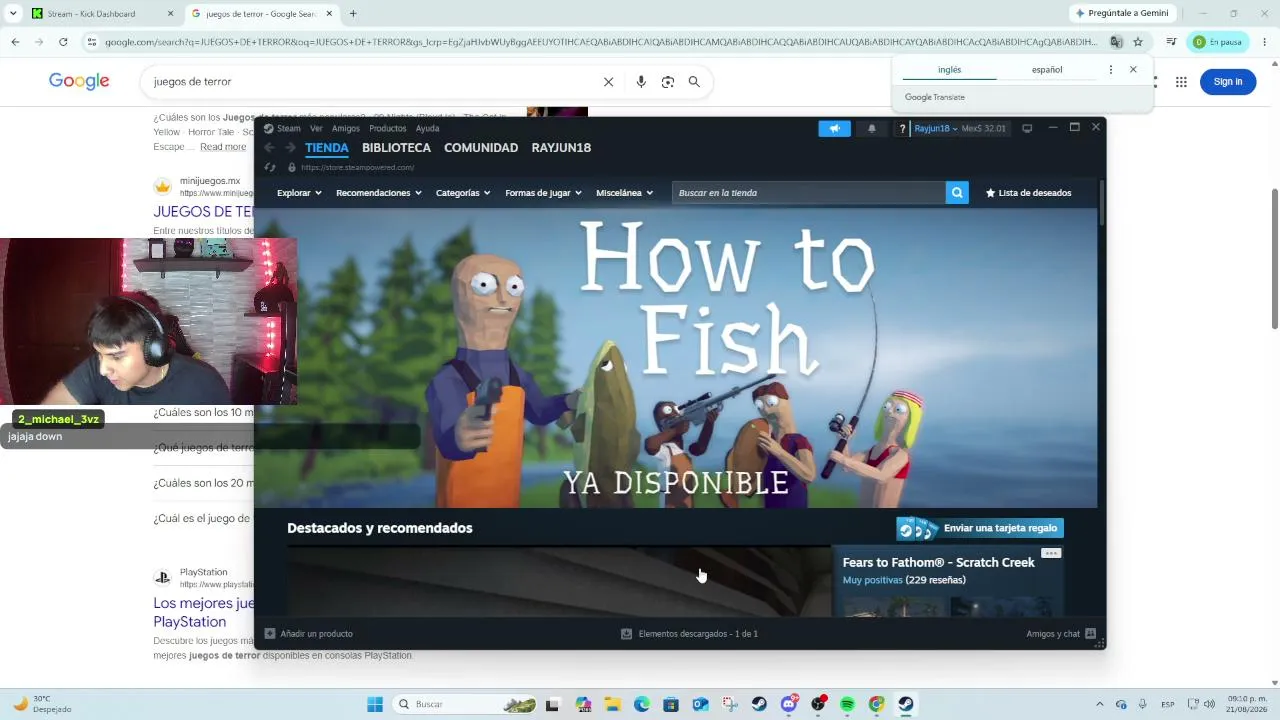
Task: Click the Google Translate icon in address bar
Action: click(x=1116, y=42)
